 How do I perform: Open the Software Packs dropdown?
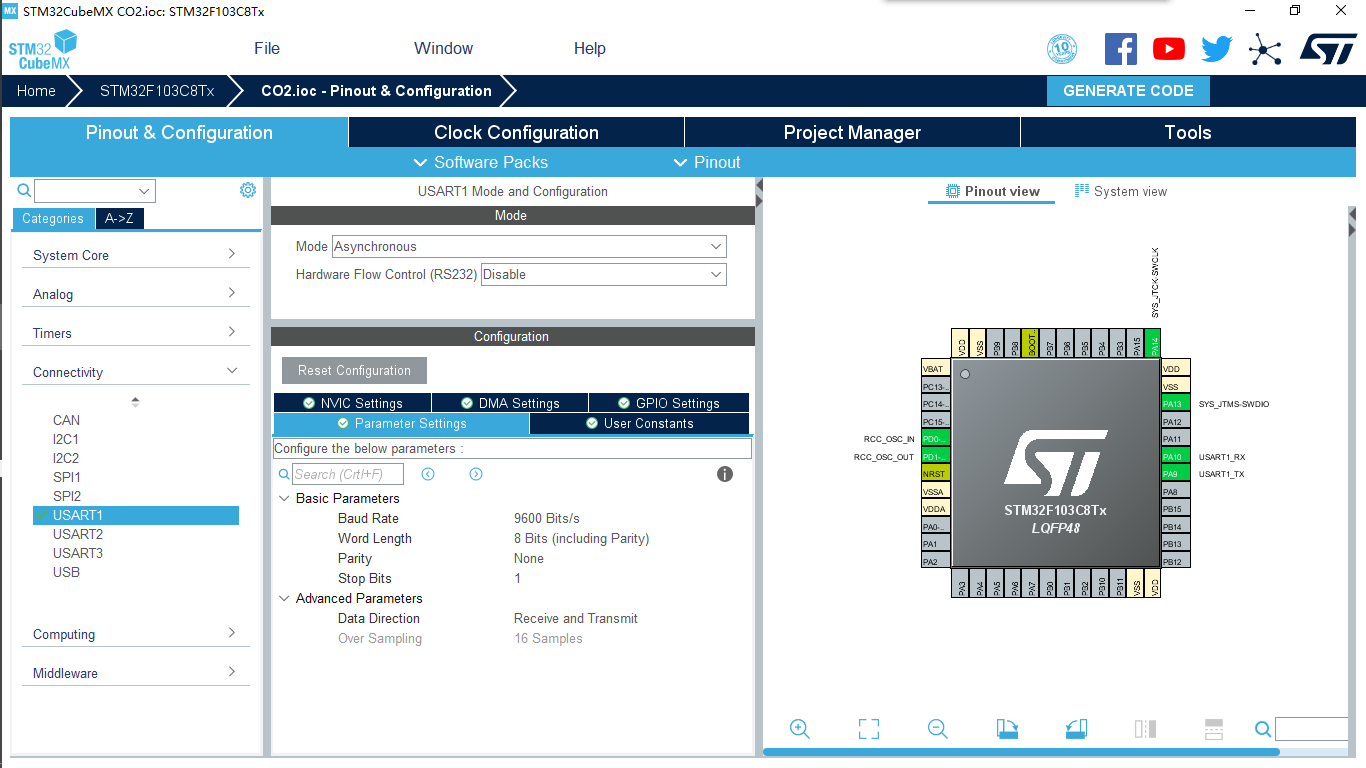pos(481,162)
